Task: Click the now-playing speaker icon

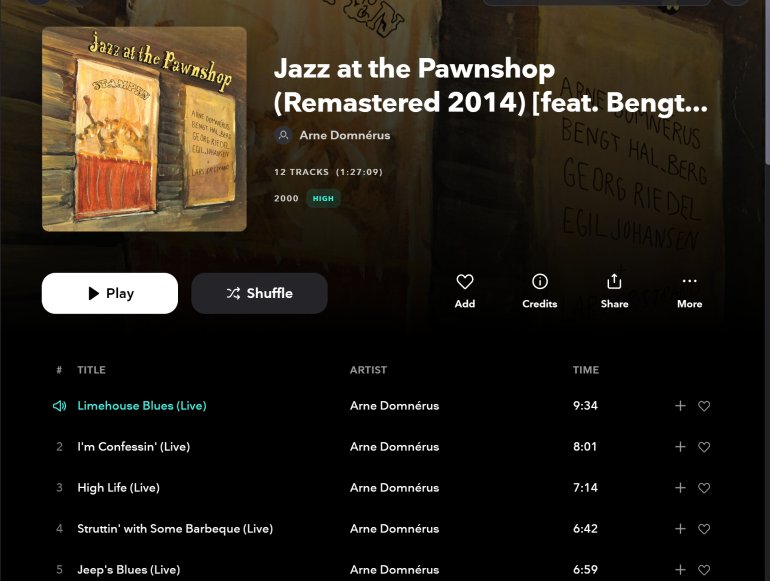Action: pyautogui.click(x=59, y=406)
